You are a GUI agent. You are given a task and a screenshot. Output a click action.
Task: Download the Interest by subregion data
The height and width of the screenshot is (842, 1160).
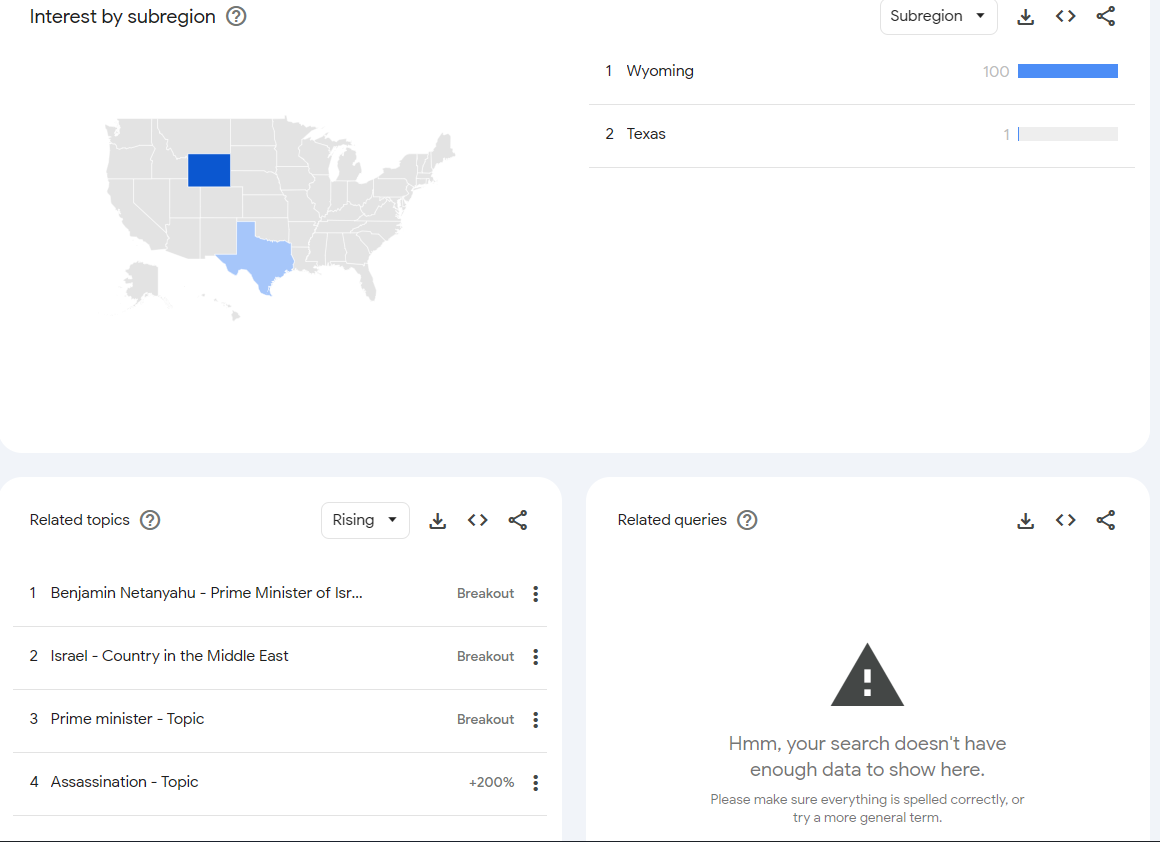coord(1025,16)
